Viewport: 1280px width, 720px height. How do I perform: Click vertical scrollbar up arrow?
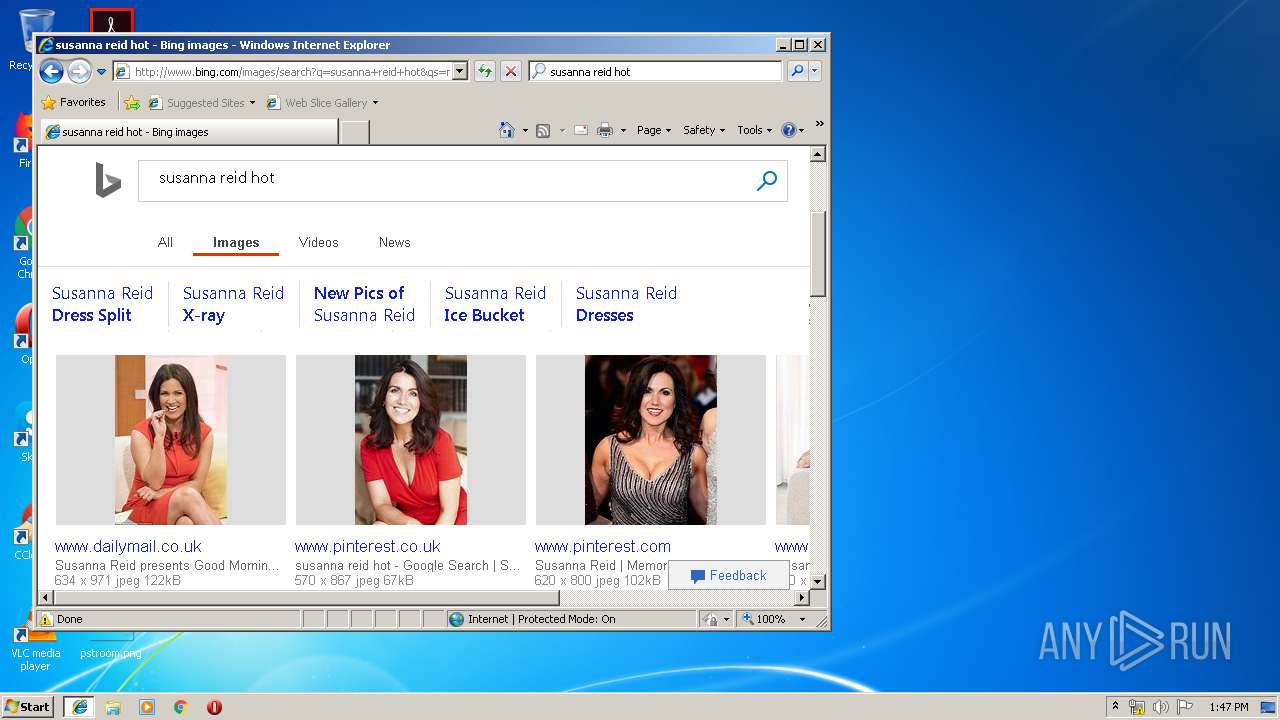[817, 154]
